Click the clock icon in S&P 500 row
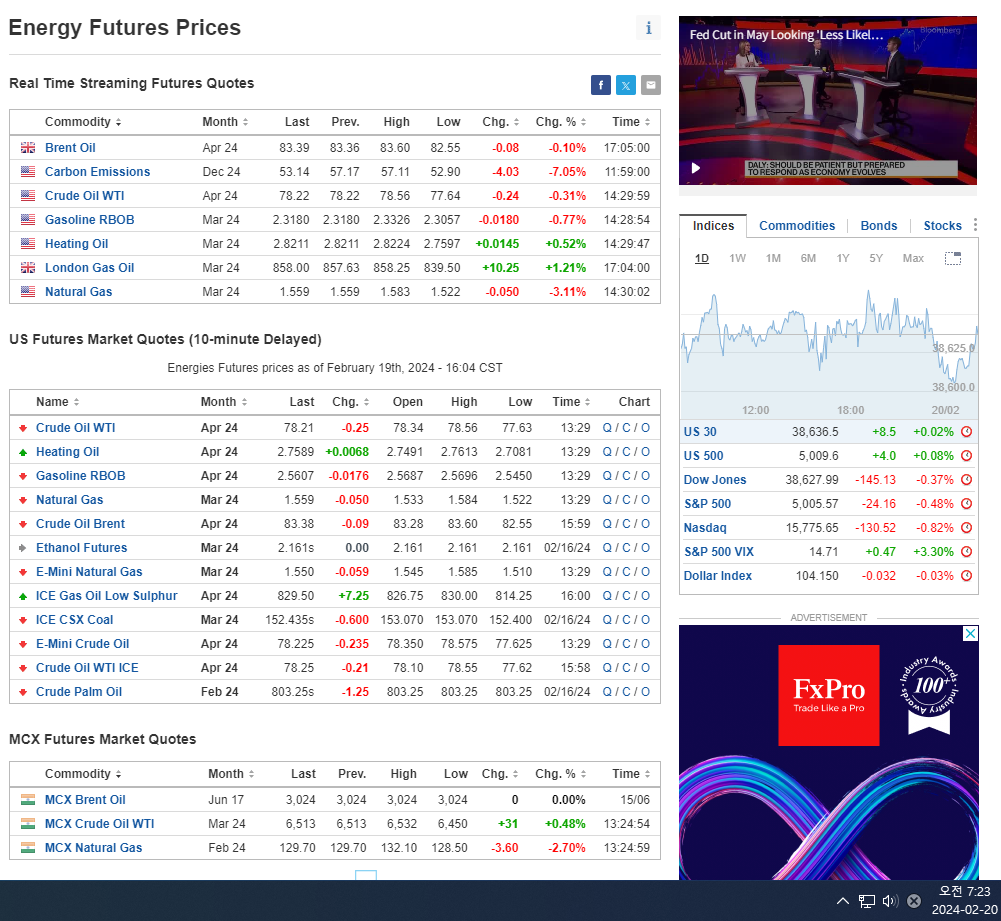Screen dimensions: 1001x921 (x=967, y=504)
